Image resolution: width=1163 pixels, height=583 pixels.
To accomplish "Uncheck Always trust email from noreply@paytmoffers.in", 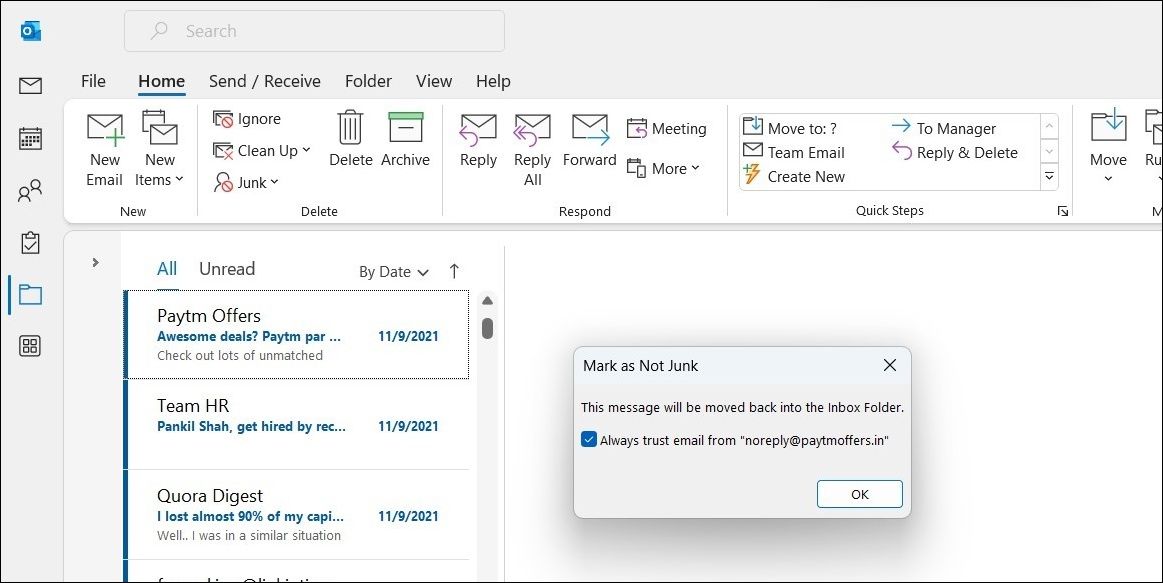I will (x=589, y=438).
